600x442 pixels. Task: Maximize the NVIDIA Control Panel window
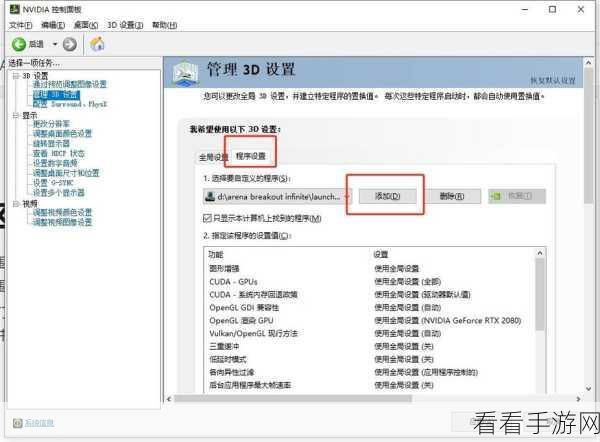coord(552,9)
